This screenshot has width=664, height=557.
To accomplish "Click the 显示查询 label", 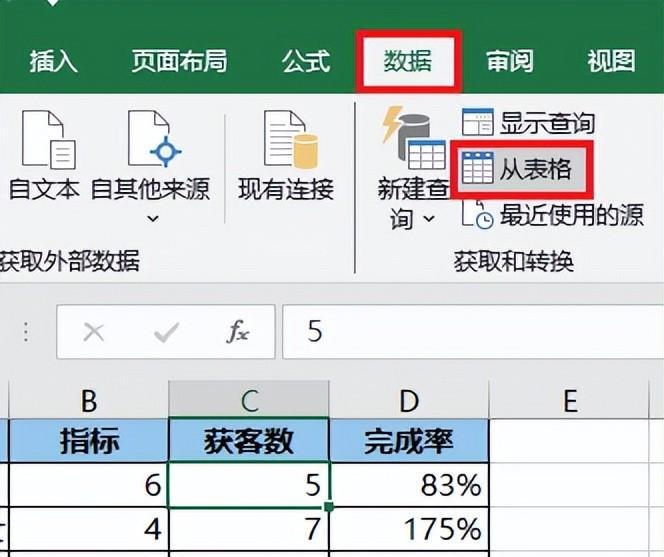I will 547,123.
